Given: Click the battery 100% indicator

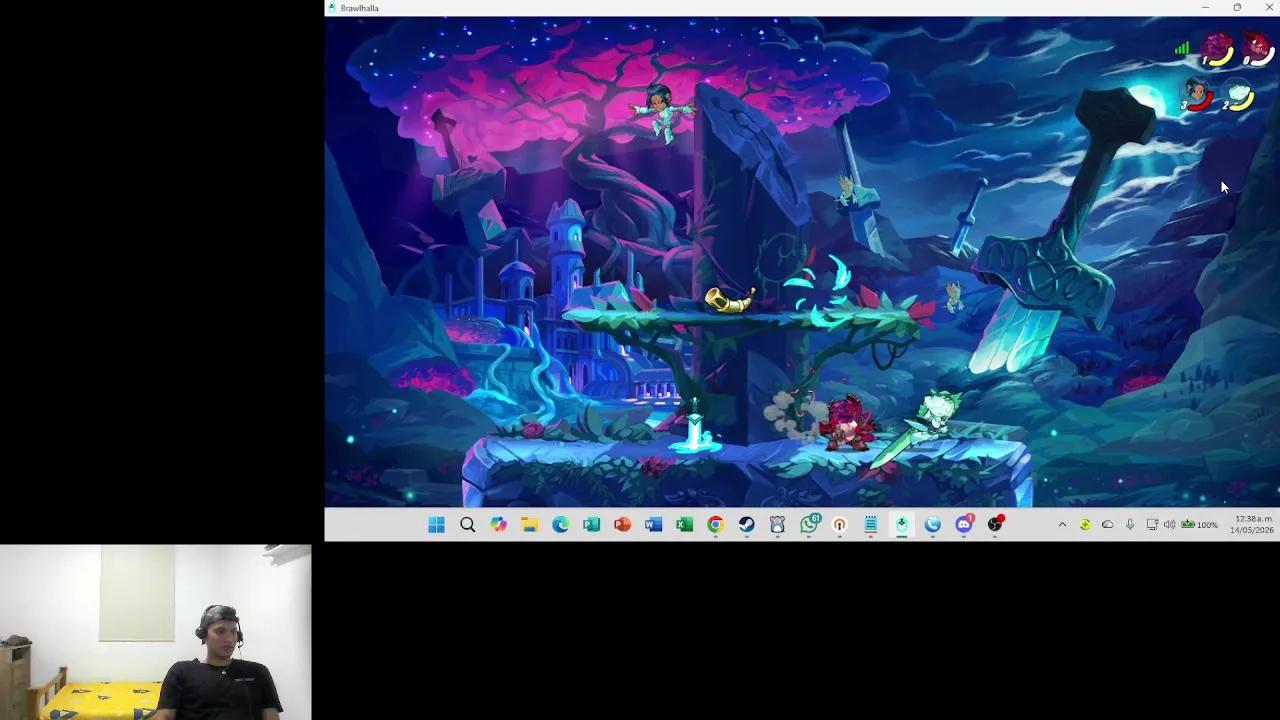Looking at the screenshot, I should point(1199,525).
